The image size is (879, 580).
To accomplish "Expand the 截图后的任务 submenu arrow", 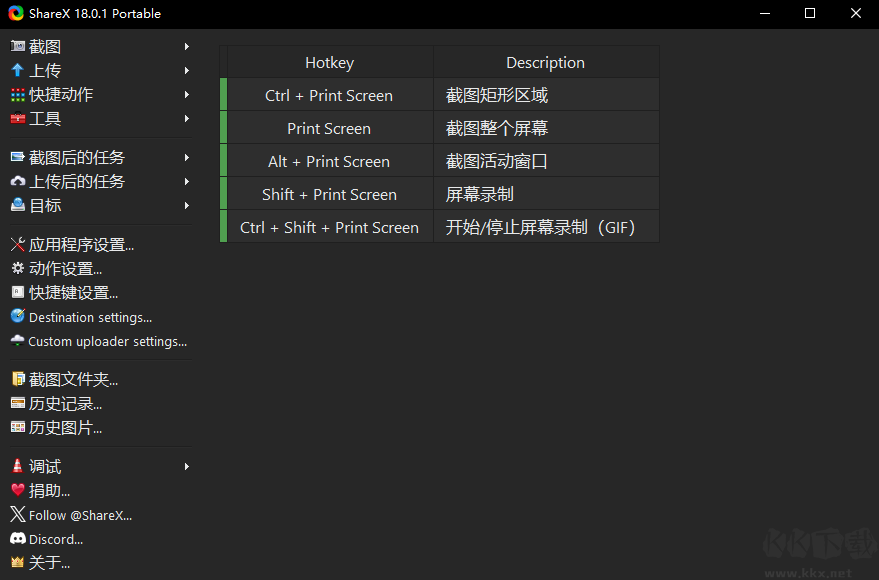I will 187,157.
